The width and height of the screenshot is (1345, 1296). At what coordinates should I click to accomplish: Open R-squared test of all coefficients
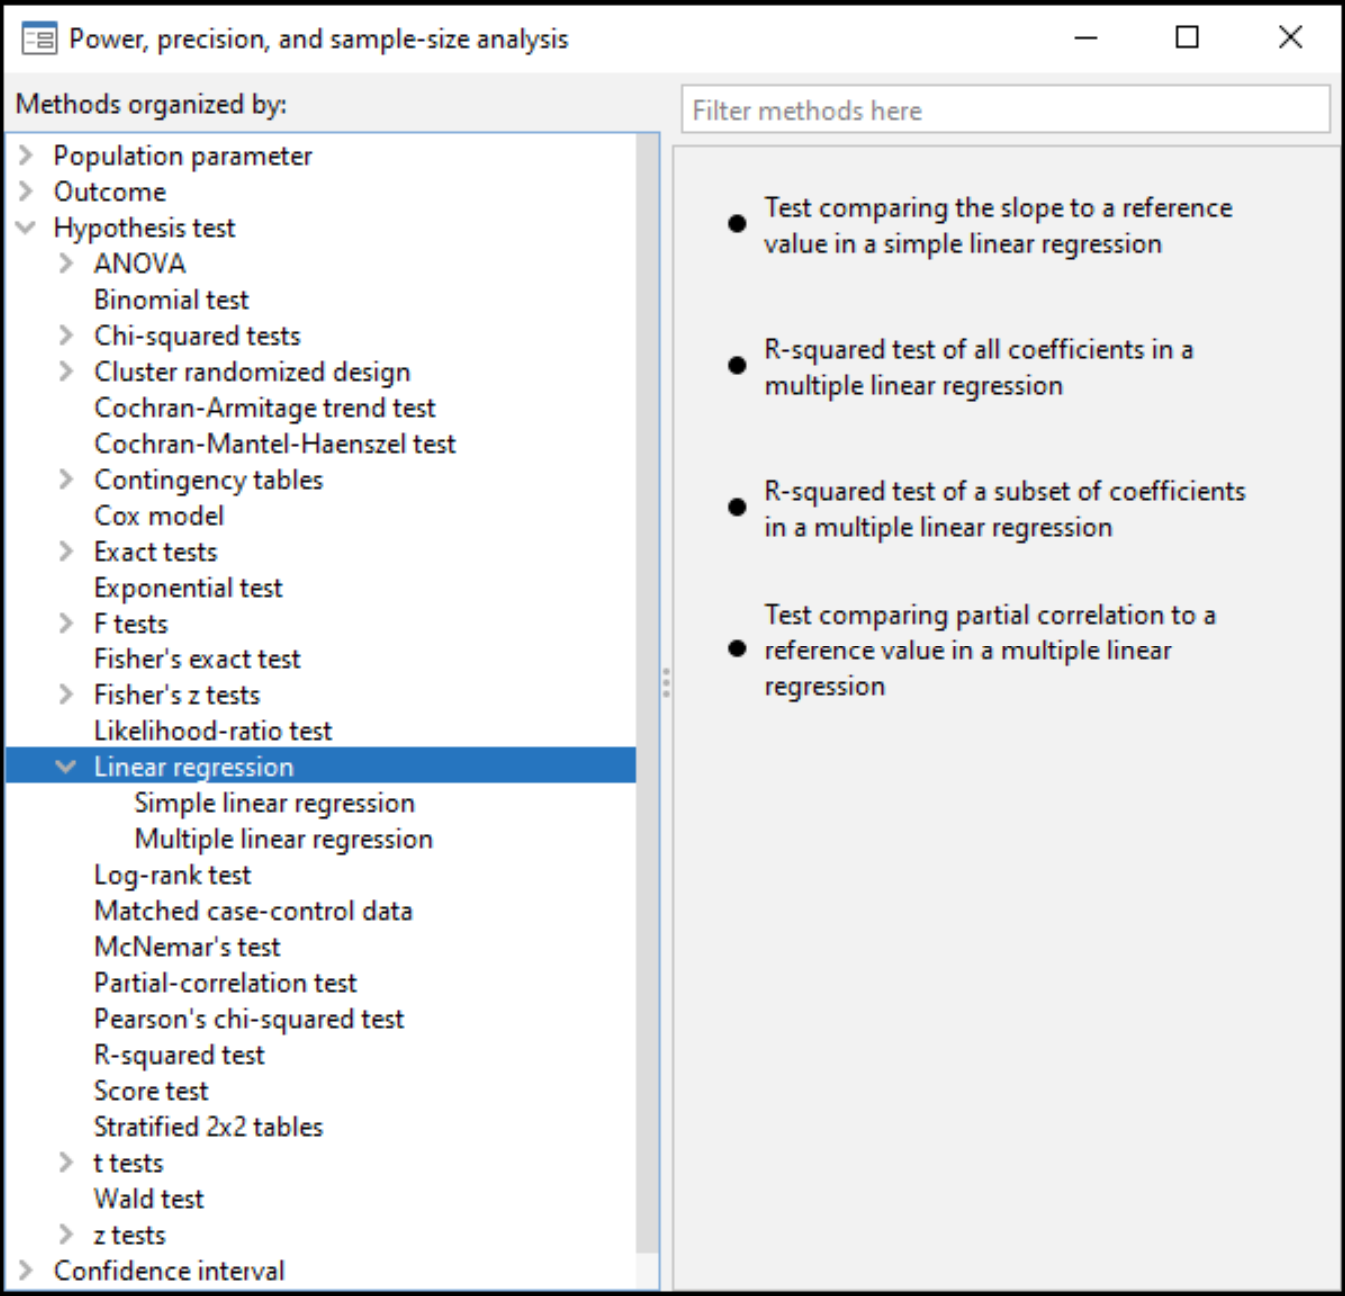978,367
